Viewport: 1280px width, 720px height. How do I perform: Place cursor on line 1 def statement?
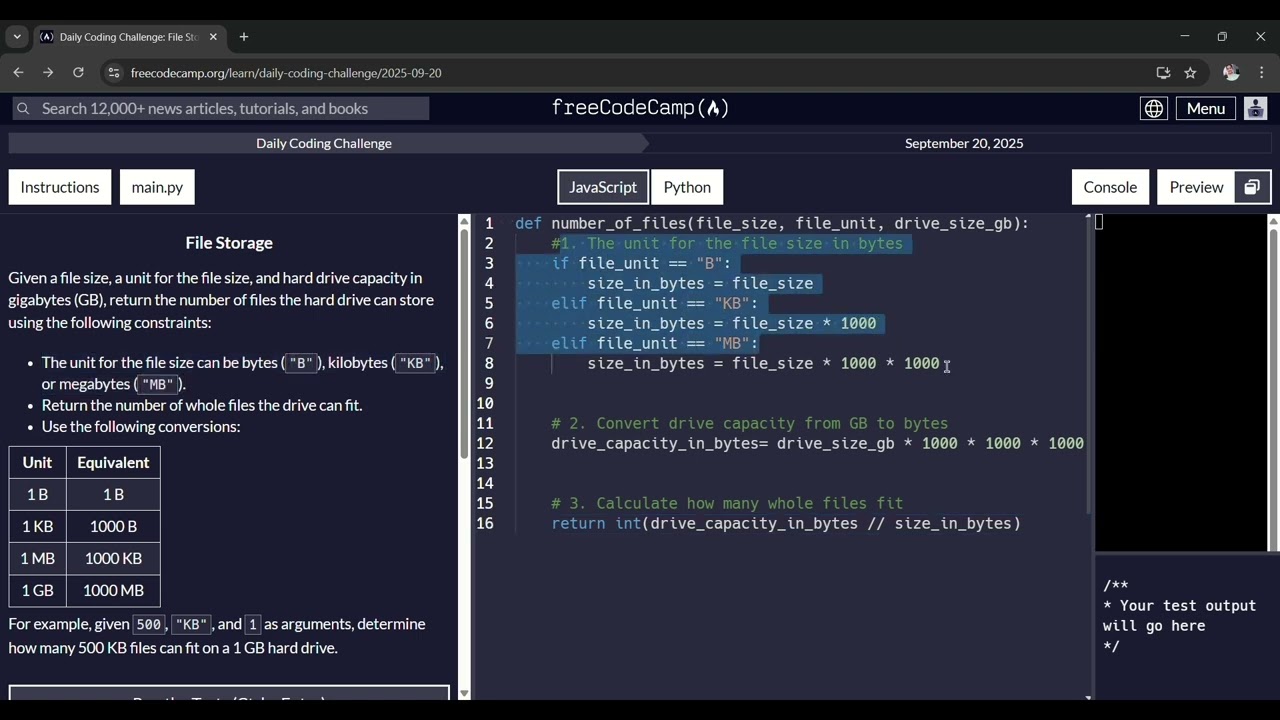[x=772, y=223]
